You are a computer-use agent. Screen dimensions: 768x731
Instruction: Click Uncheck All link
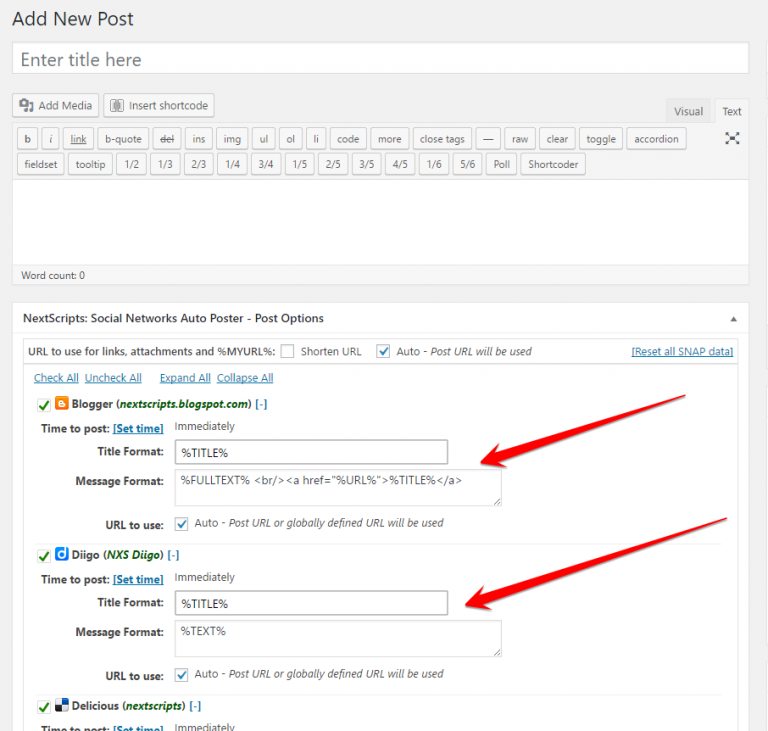coord(113,378)
